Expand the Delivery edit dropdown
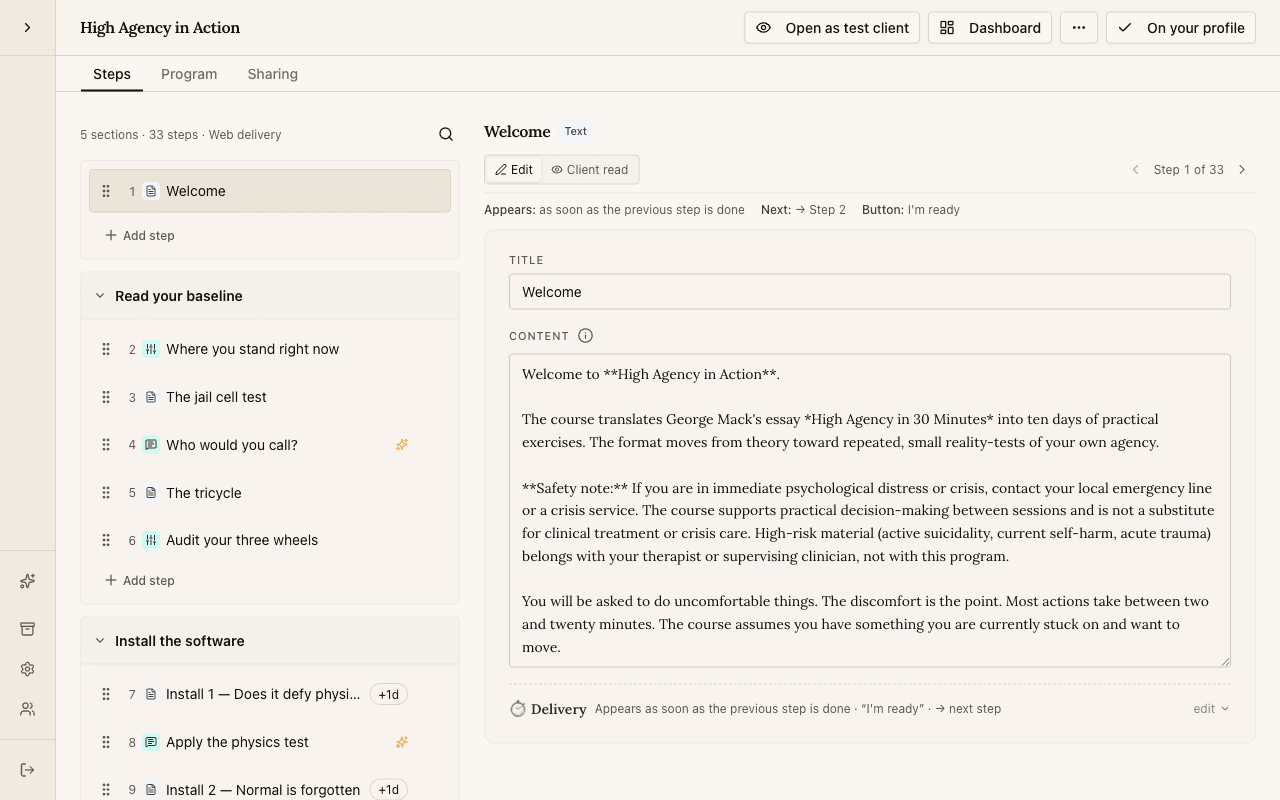1280x800 pixels. [x=1211, y=708]
